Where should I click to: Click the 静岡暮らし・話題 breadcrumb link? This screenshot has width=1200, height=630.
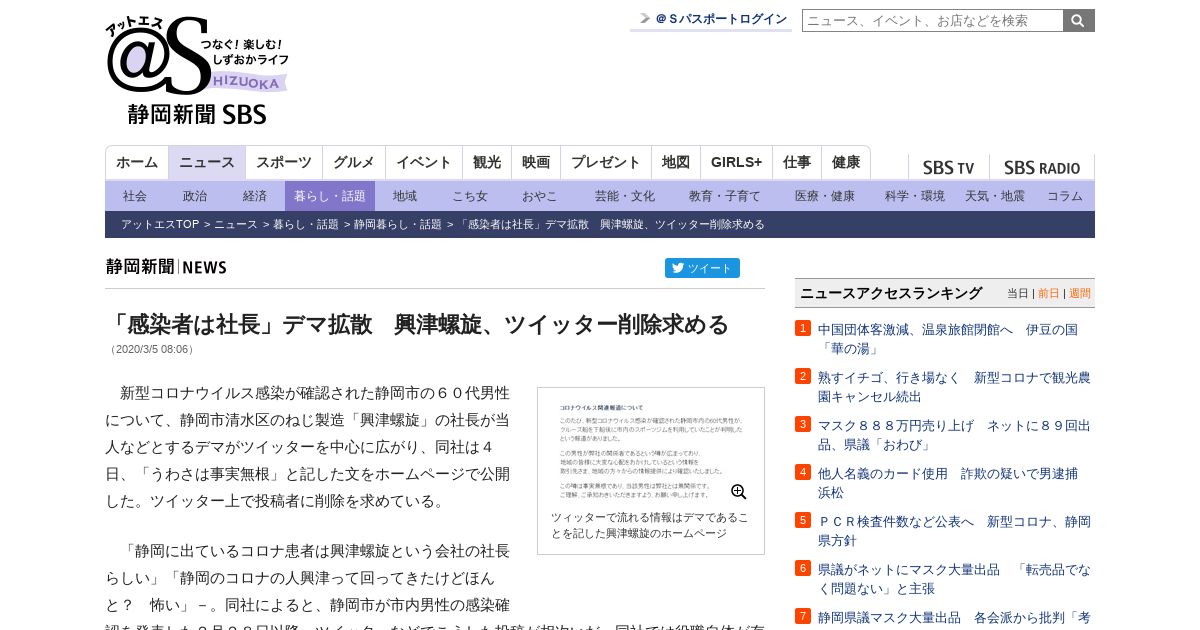point(398,224)
